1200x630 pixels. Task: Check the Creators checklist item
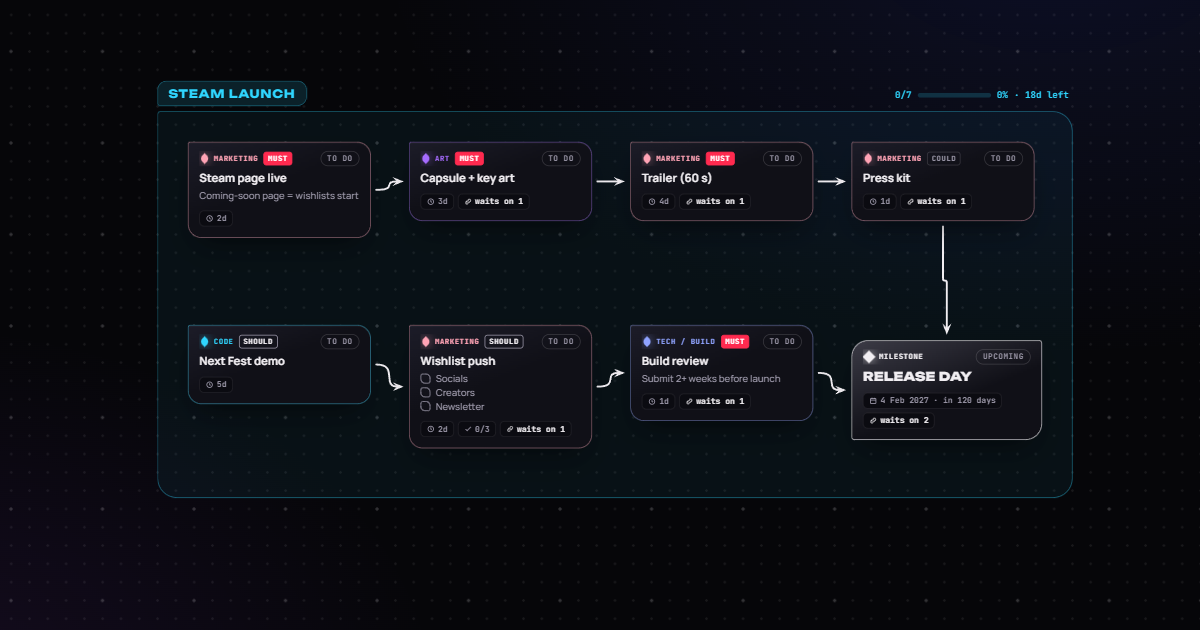point(426,393)
